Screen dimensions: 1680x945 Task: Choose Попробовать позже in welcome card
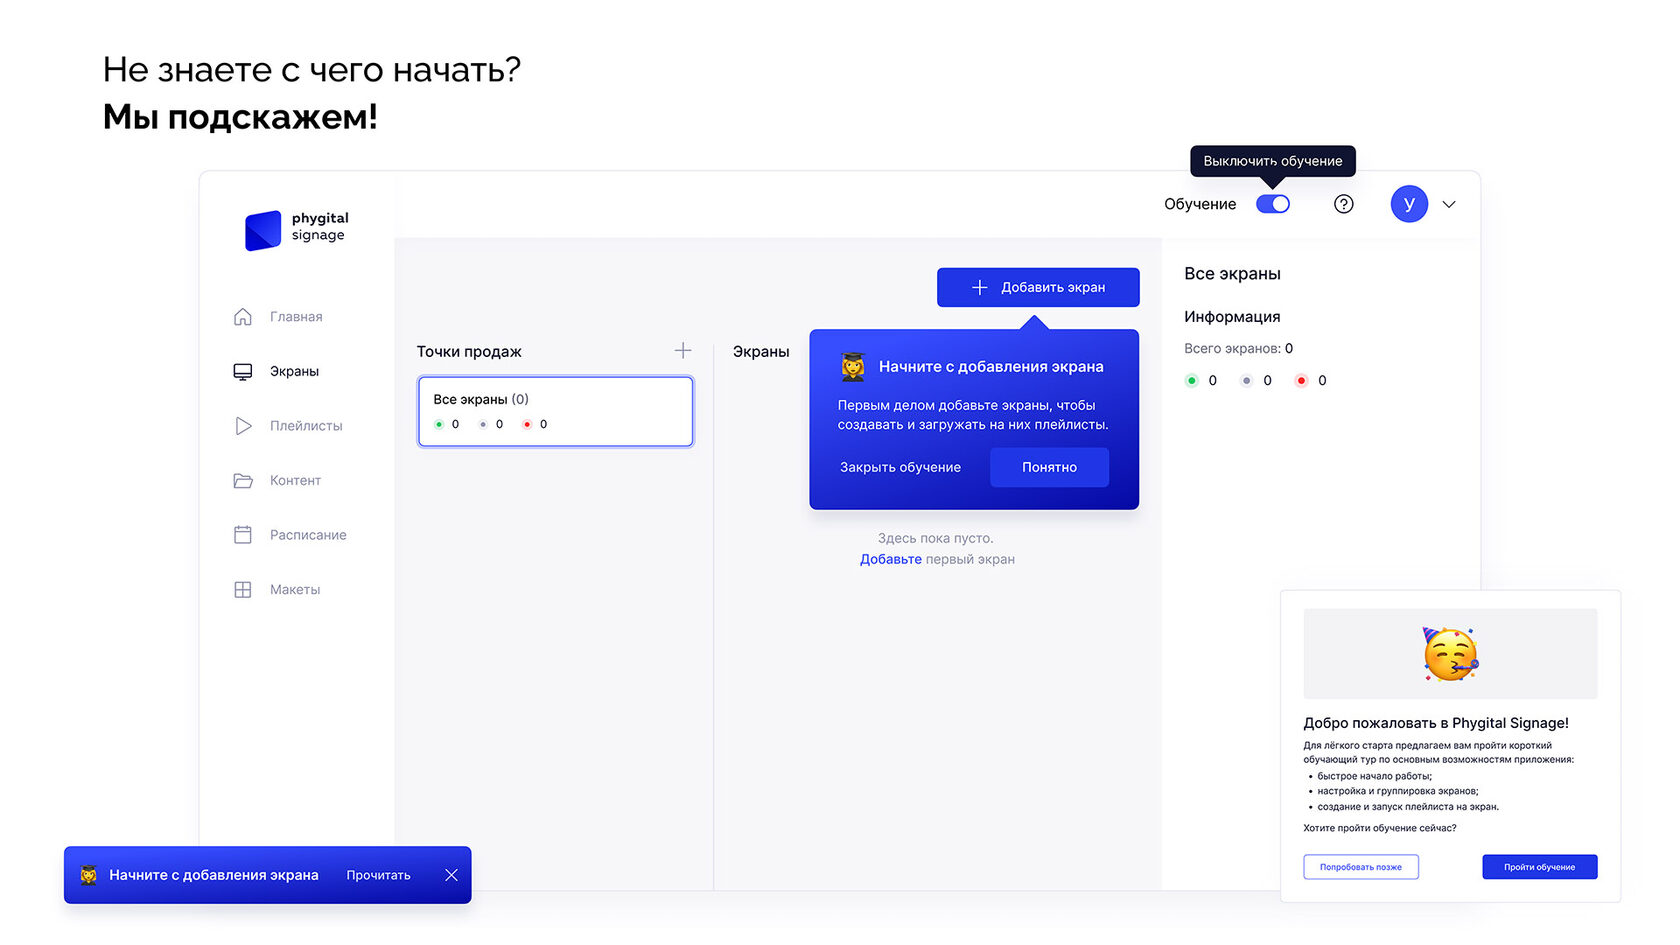[1361, 867]
